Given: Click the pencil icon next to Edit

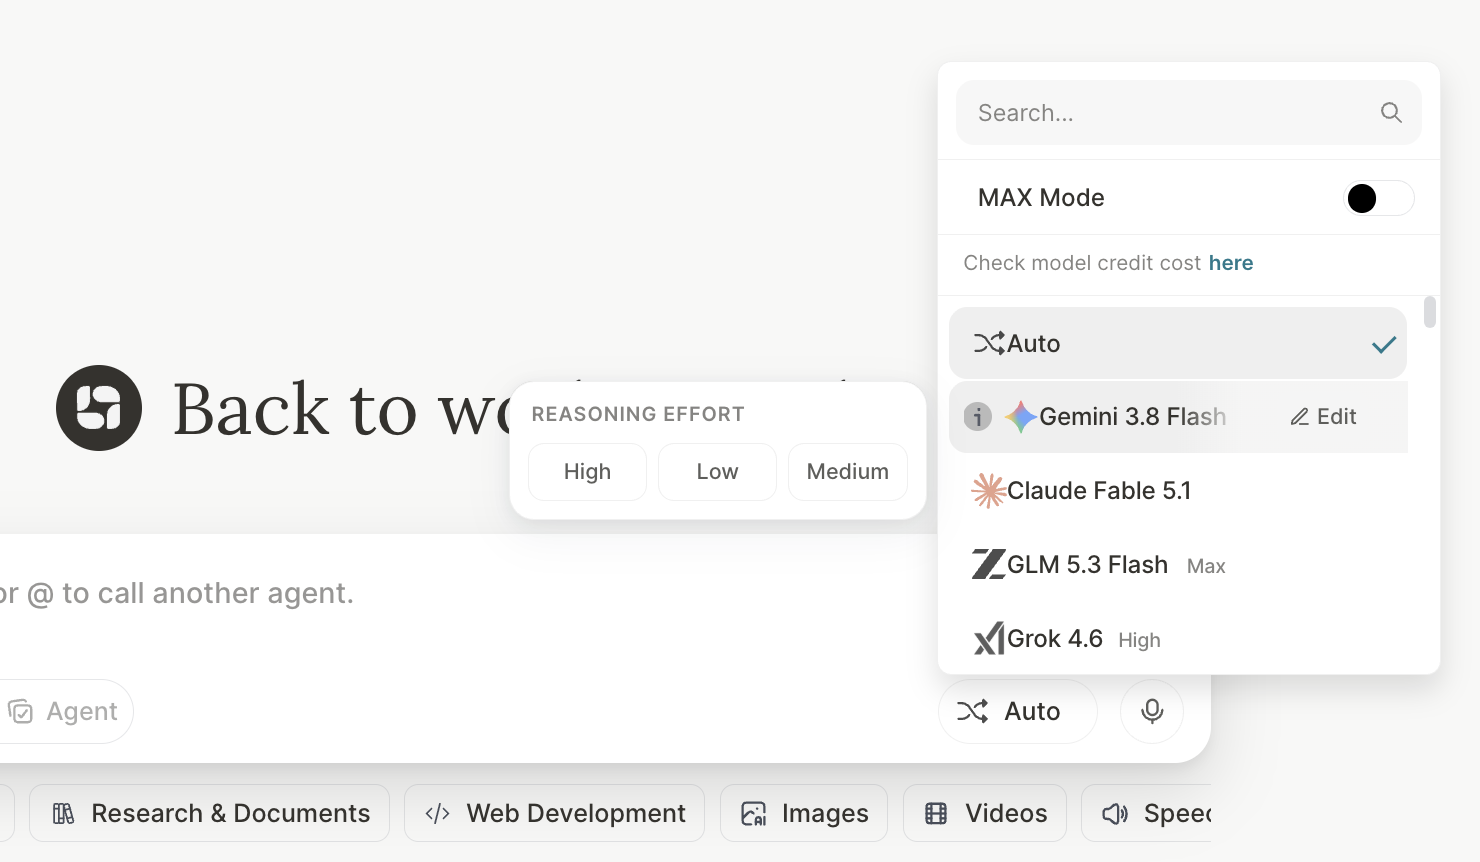Looking at the screenshot, I should pos(1299,417).
